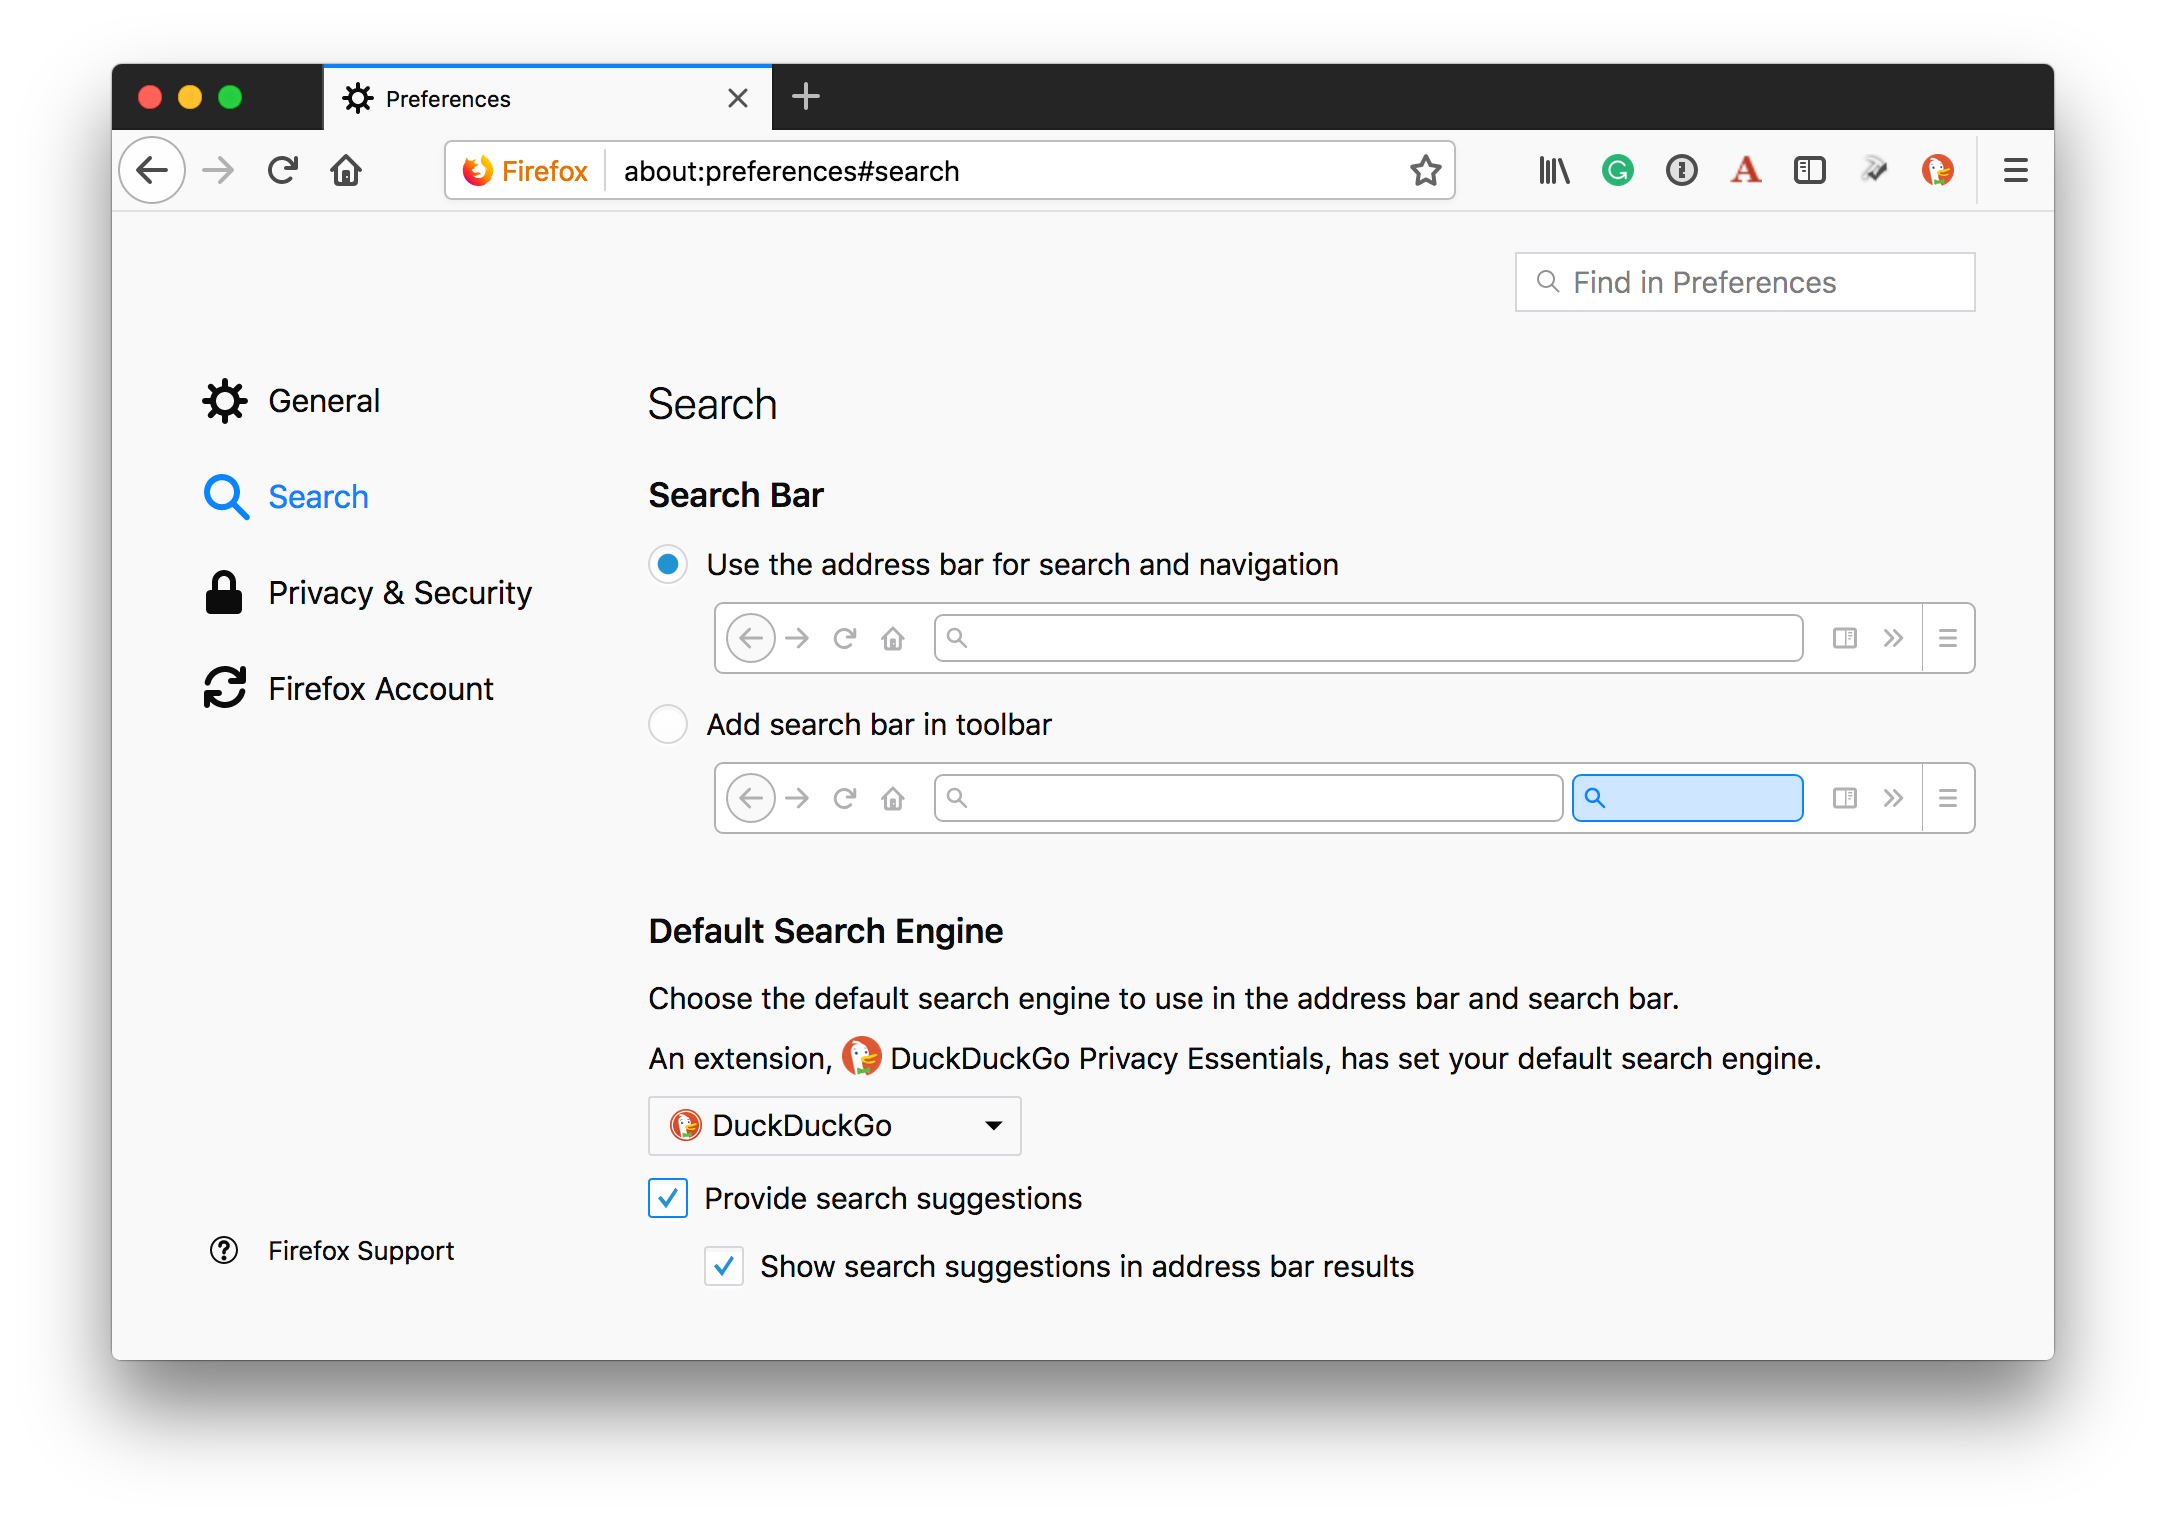Click the Grammarly extension icon
The height and width of the screenshot is (1520, 2166).
click(x=1618, y=171)
